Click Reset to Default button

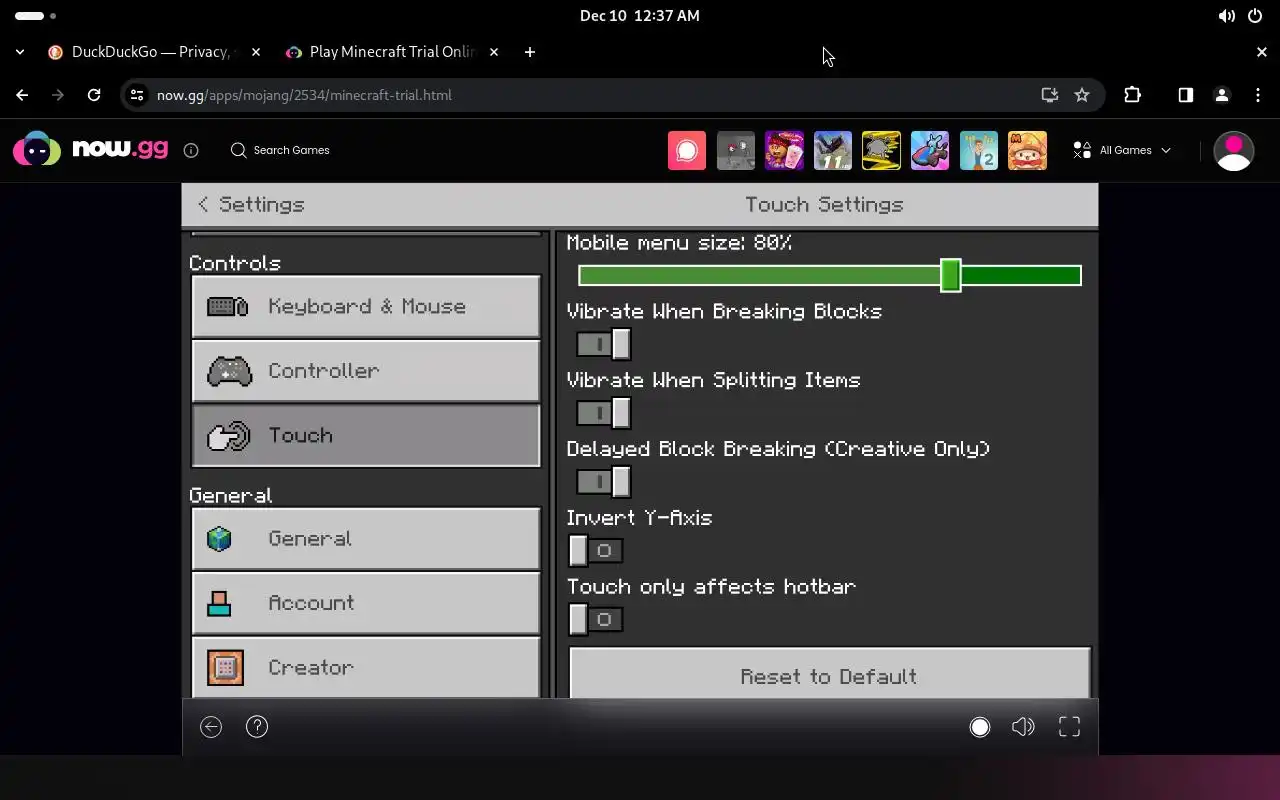829,674
